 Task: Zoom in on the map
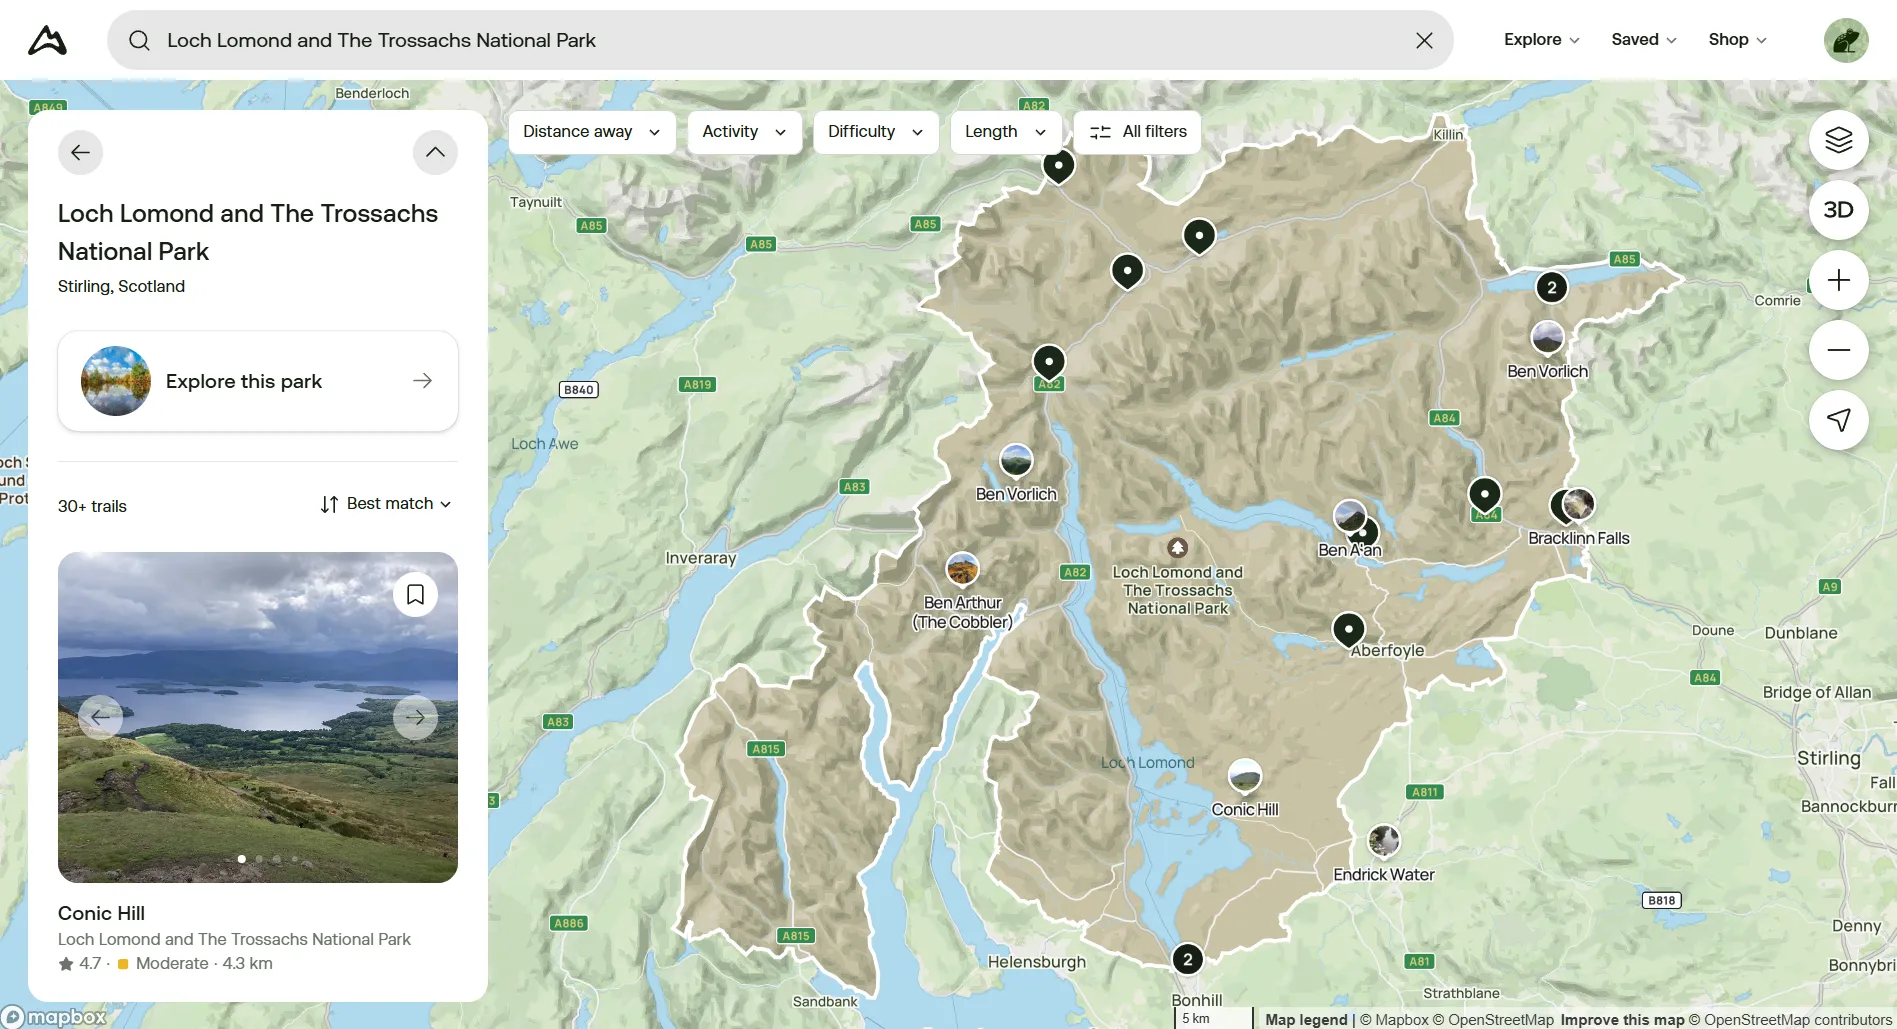[x=1838, y=280]
